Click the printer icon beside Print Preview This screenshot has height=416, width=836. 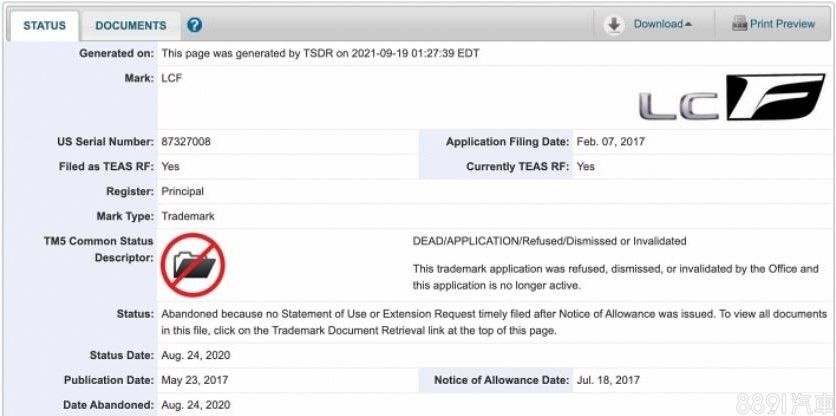coord(740,24)
